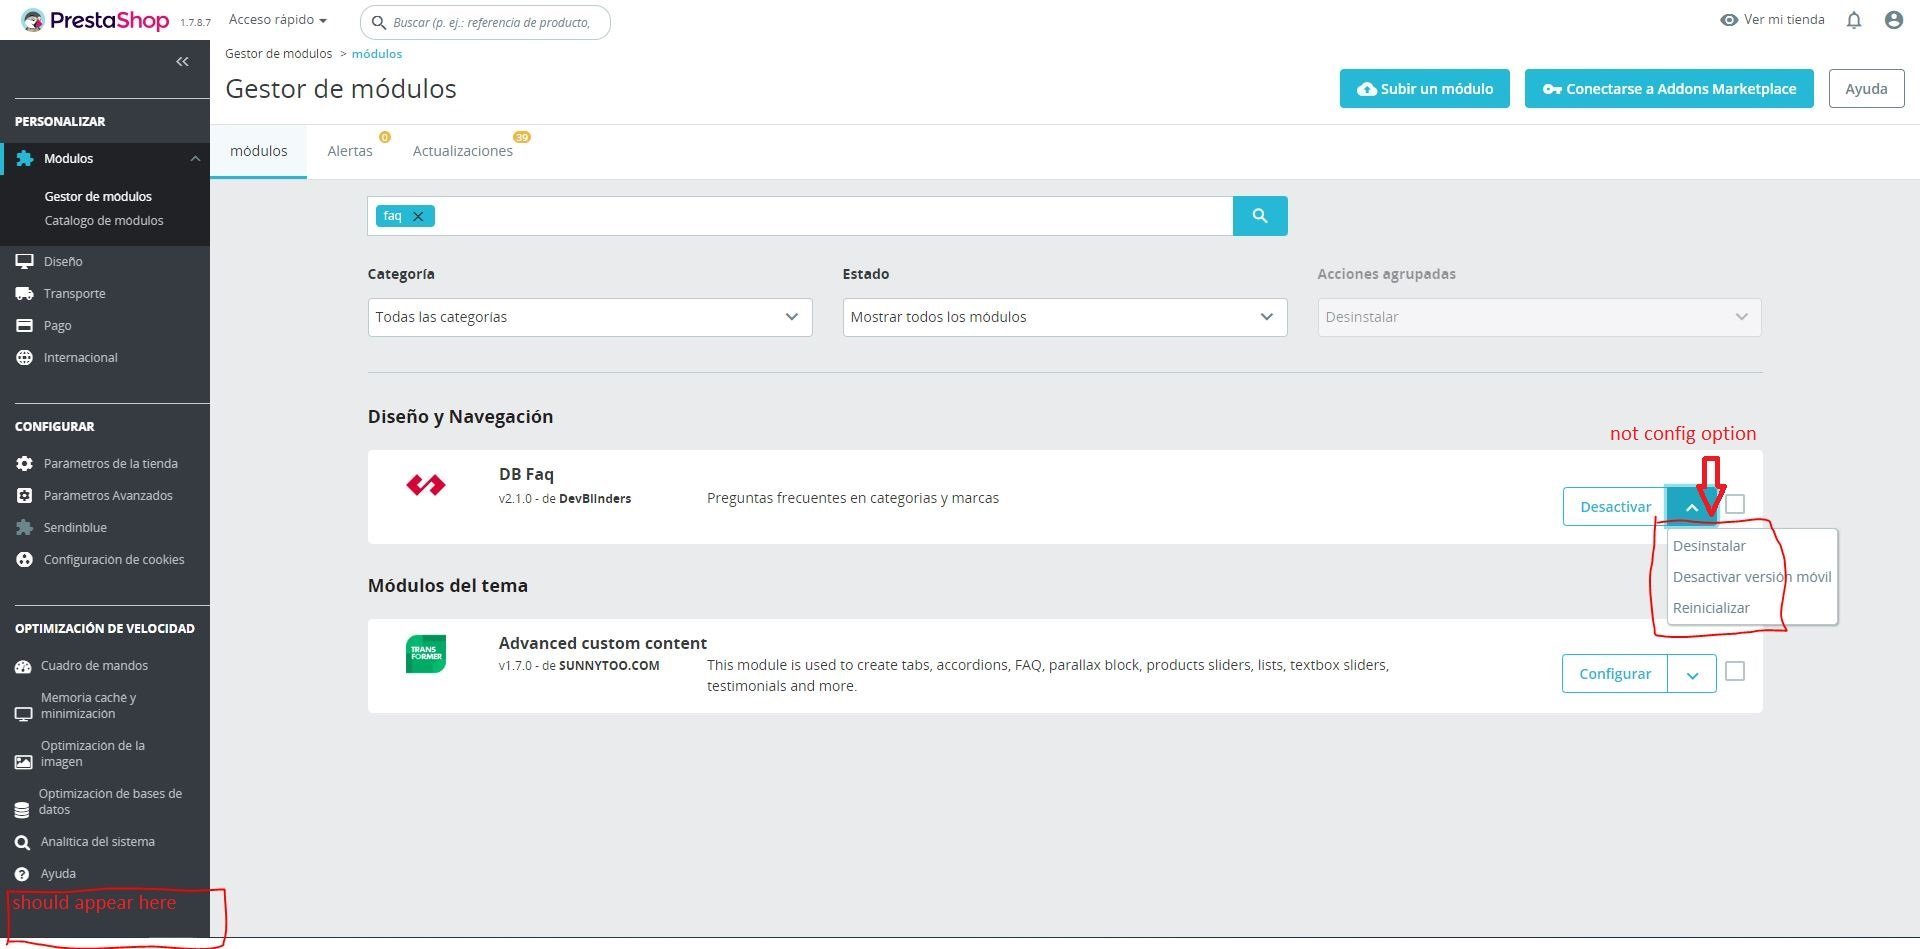The image size is (1920, 949).
Task: Collapse the Modulos sidebar section chevron
Action: point(195,159)
